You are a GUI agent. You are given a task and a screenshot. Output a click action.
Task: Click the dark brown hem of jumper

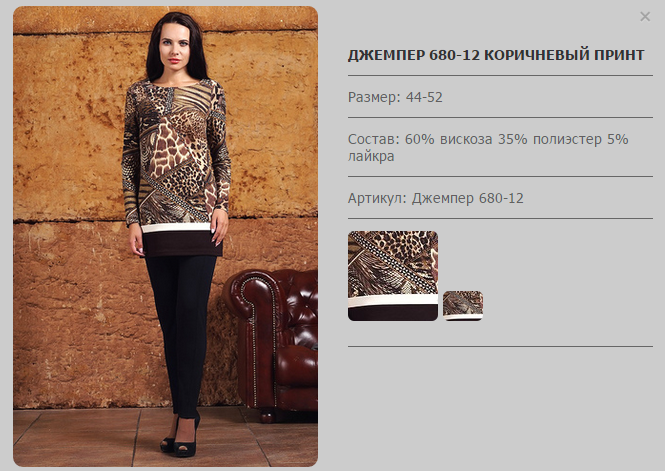182,245
